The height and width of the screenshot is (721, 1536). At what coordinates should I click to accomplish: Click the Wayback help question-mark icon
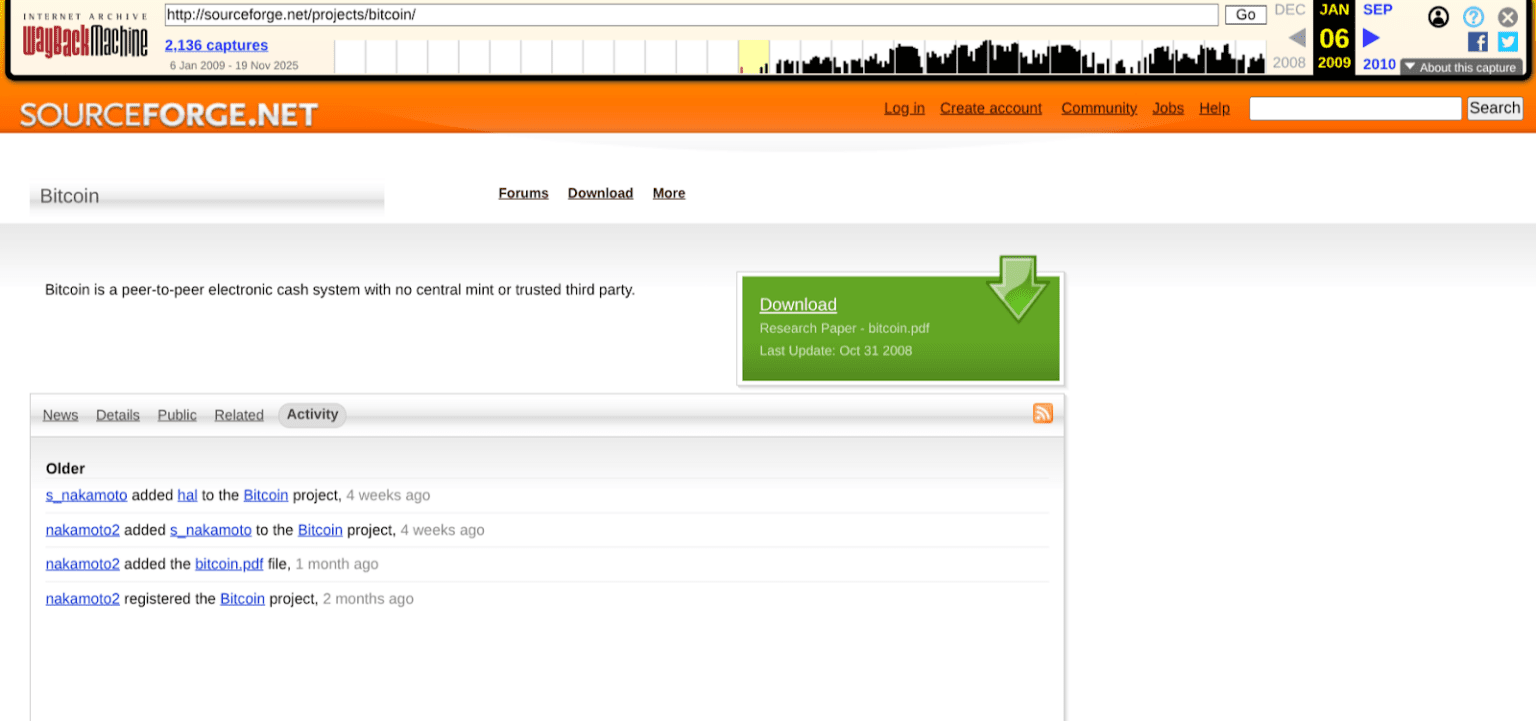point(1473,17)
